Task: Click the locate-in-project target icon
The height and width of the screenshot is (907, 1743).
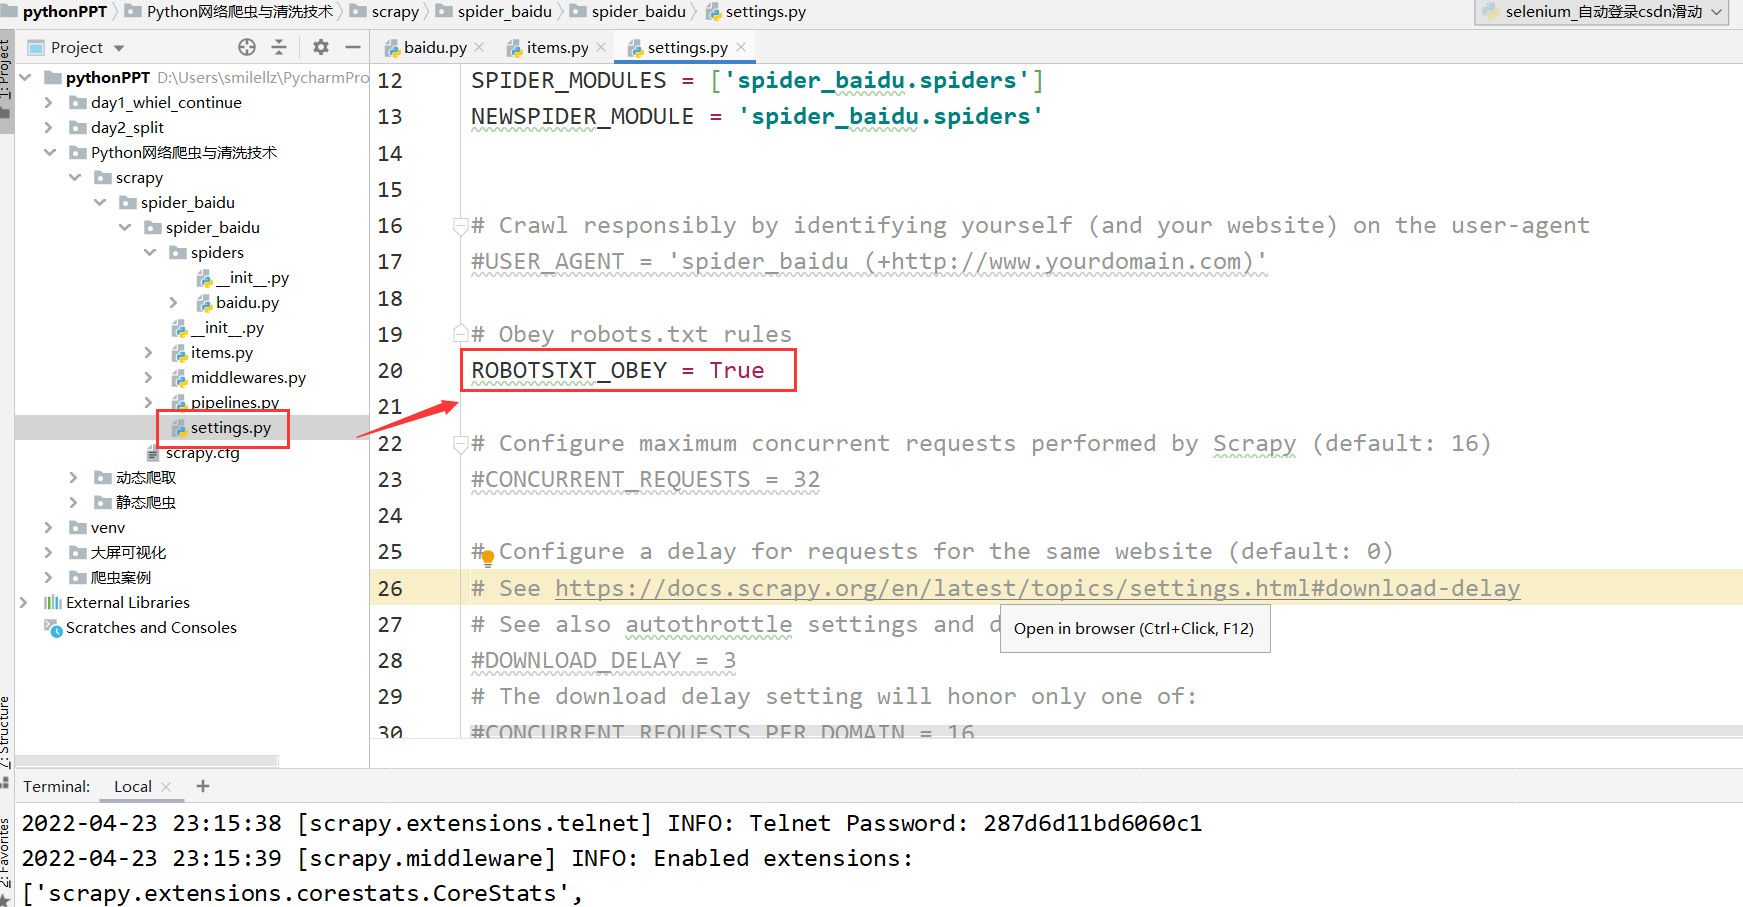Action: tap(247, 47)
